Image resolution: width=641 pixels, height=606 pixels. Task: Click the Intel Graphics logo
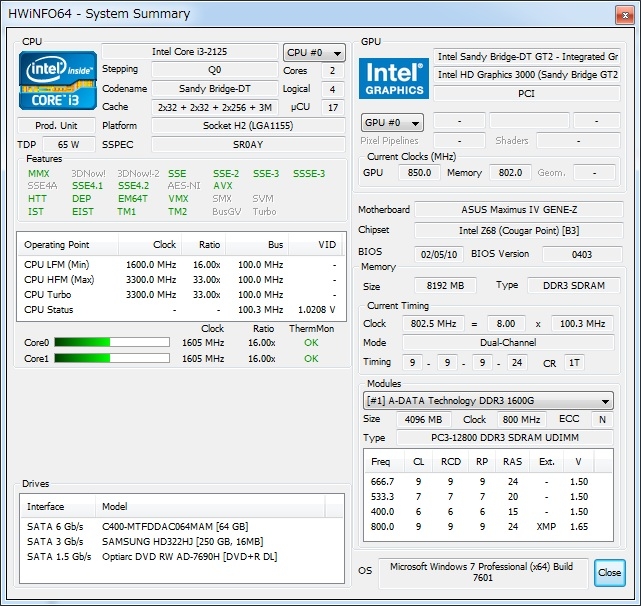coord(394,79)
